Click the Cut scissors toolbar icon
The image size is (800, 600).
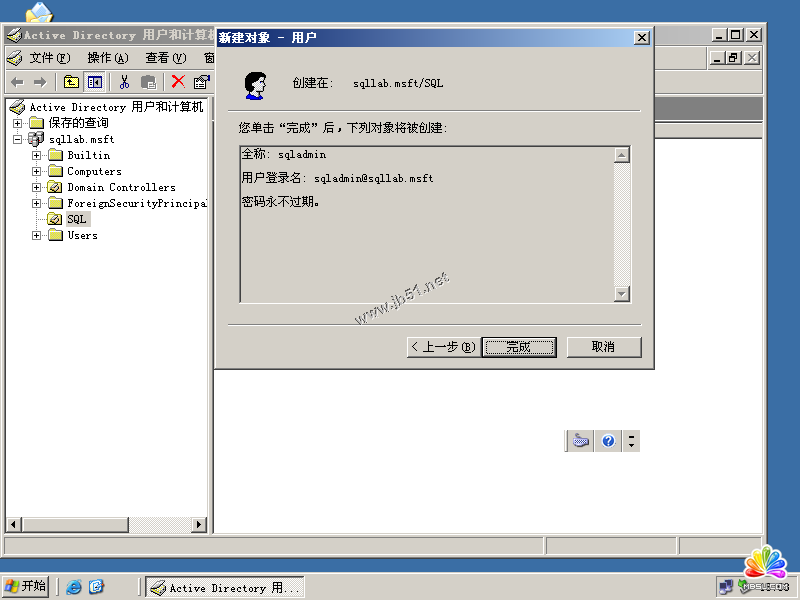[125, 82]
